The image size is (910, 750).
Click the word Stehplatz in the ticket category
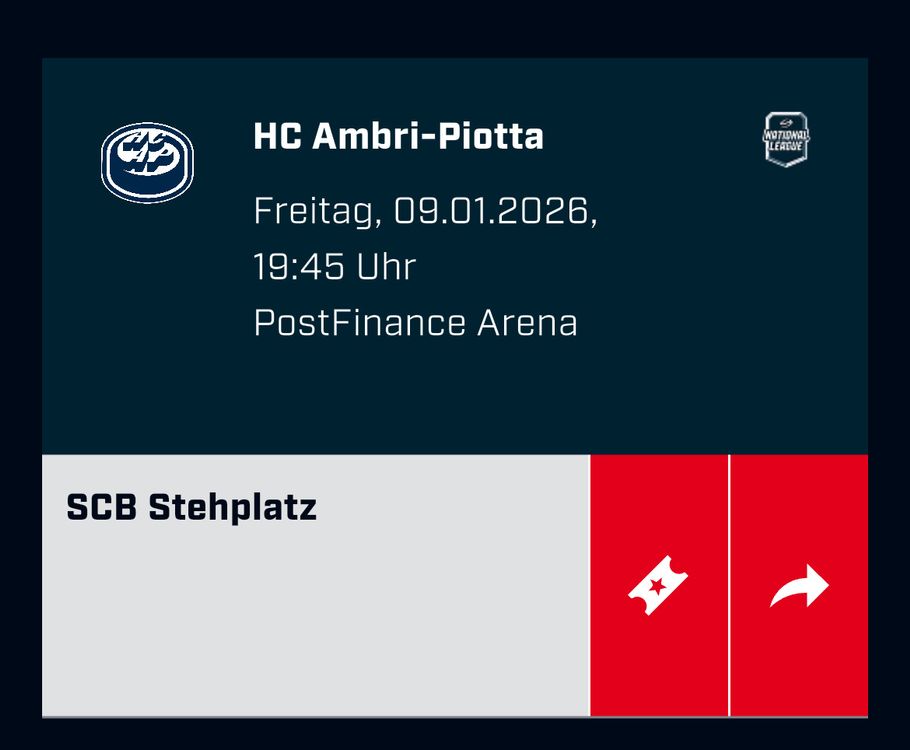[x=233, y=507]
